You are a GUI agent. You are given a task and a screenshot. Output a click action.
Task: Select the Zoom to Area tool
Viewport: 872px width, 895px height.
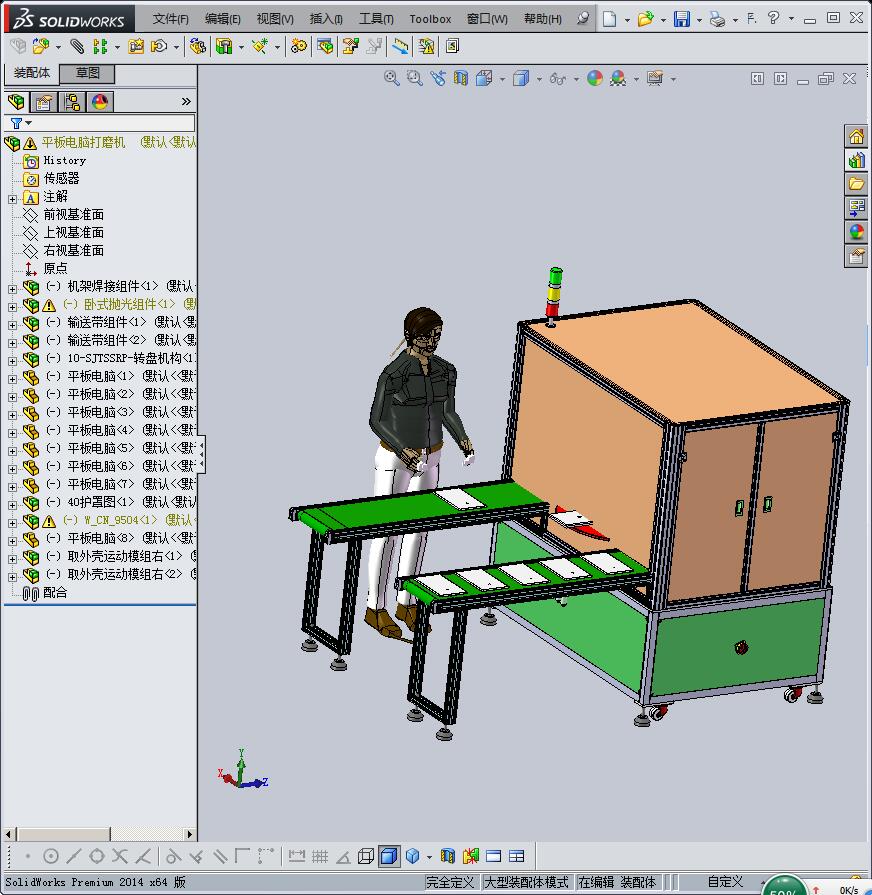pyautogui.click(x=415, y=78)
